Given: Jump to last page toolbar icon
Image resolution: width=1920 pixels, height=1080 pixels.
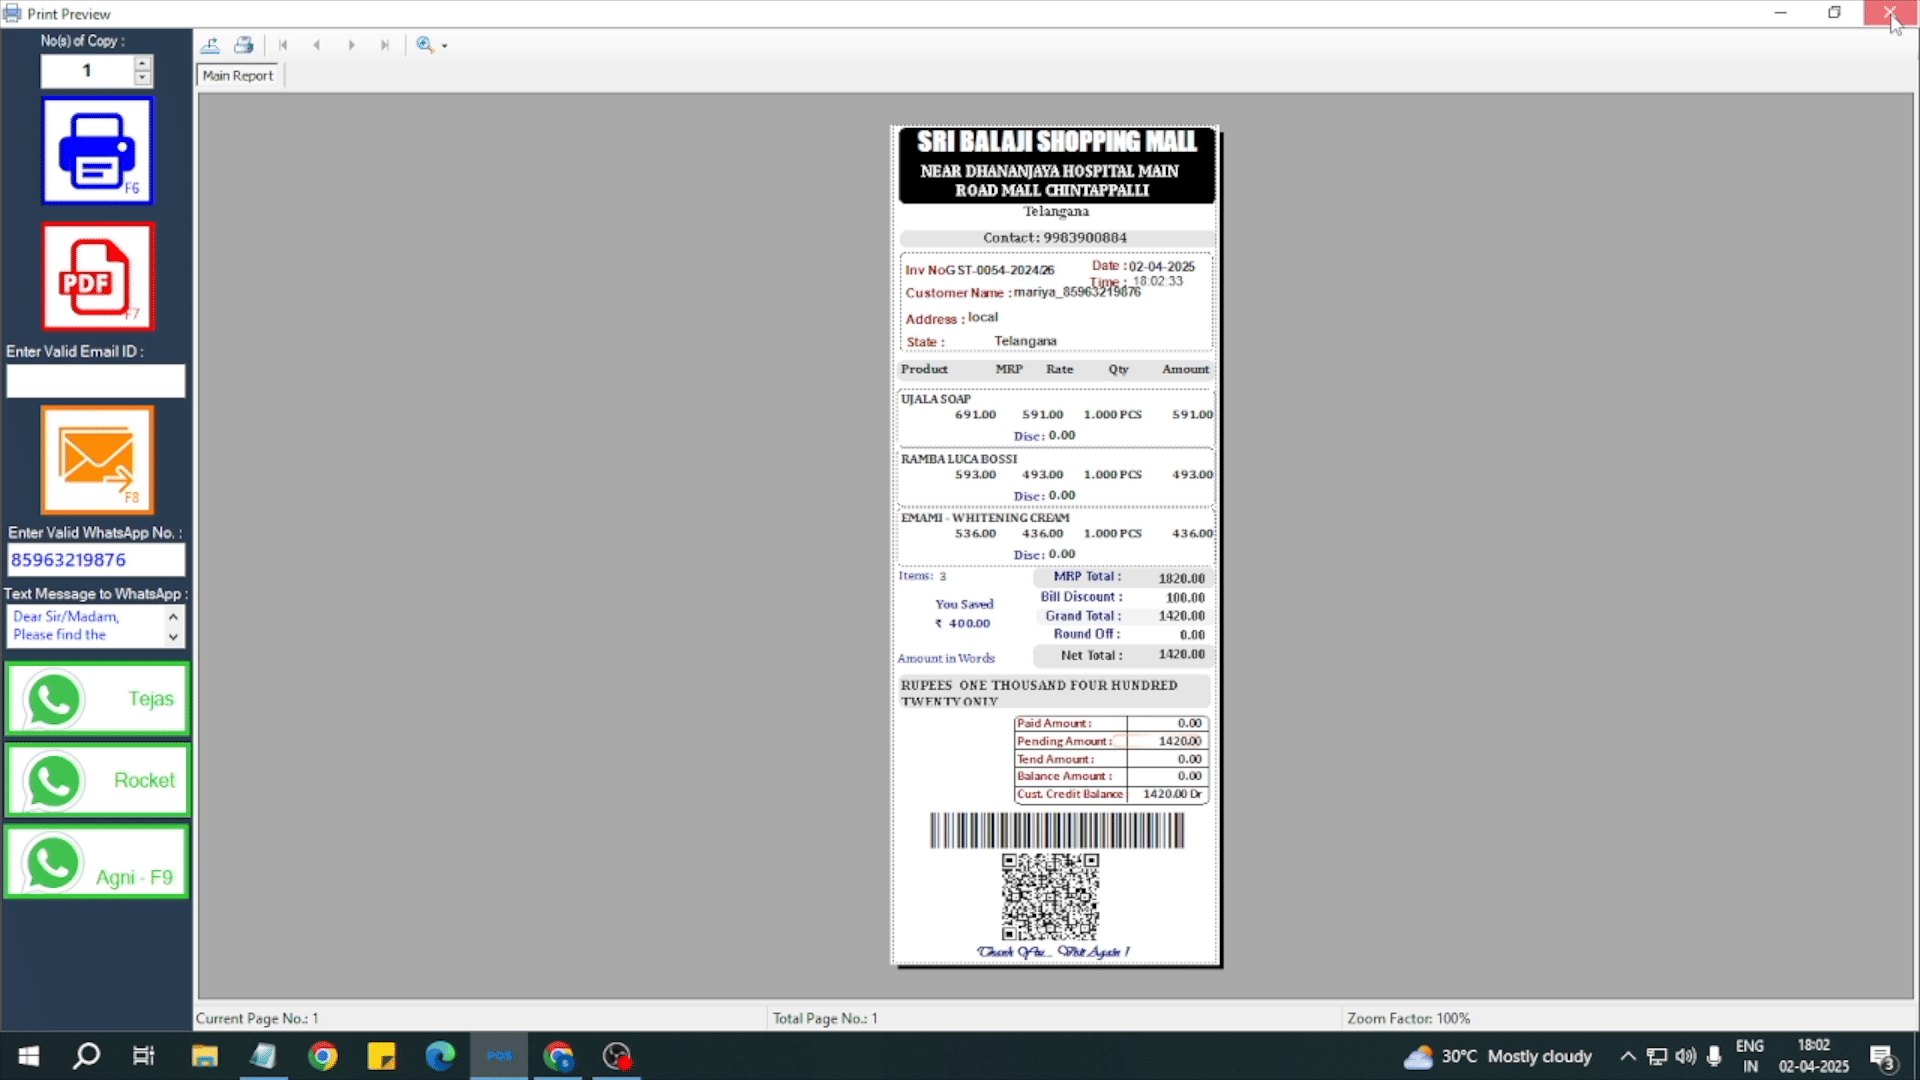Looking at the screenshot, I should (x=384, y=45).
